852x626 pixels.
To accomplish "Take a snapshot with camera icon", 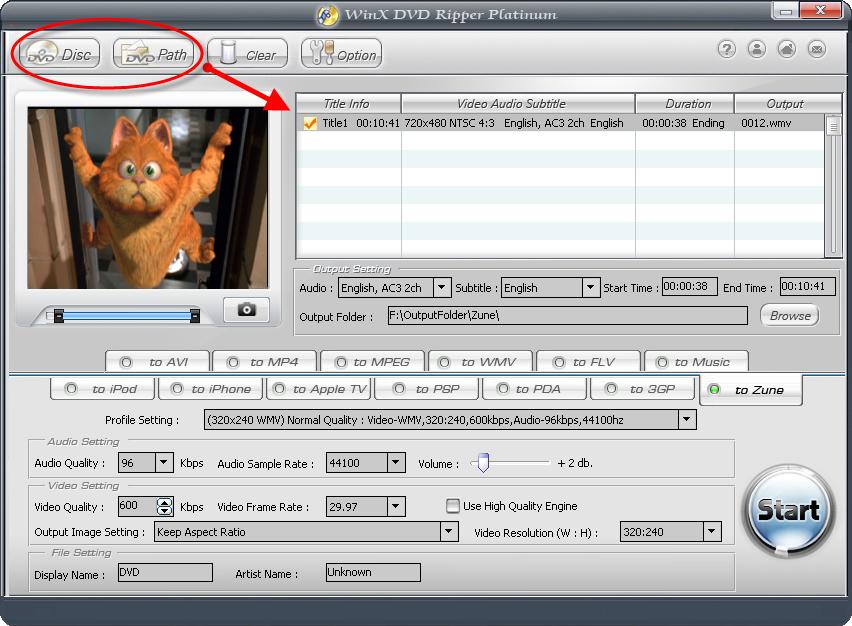I will pos(246,310).
